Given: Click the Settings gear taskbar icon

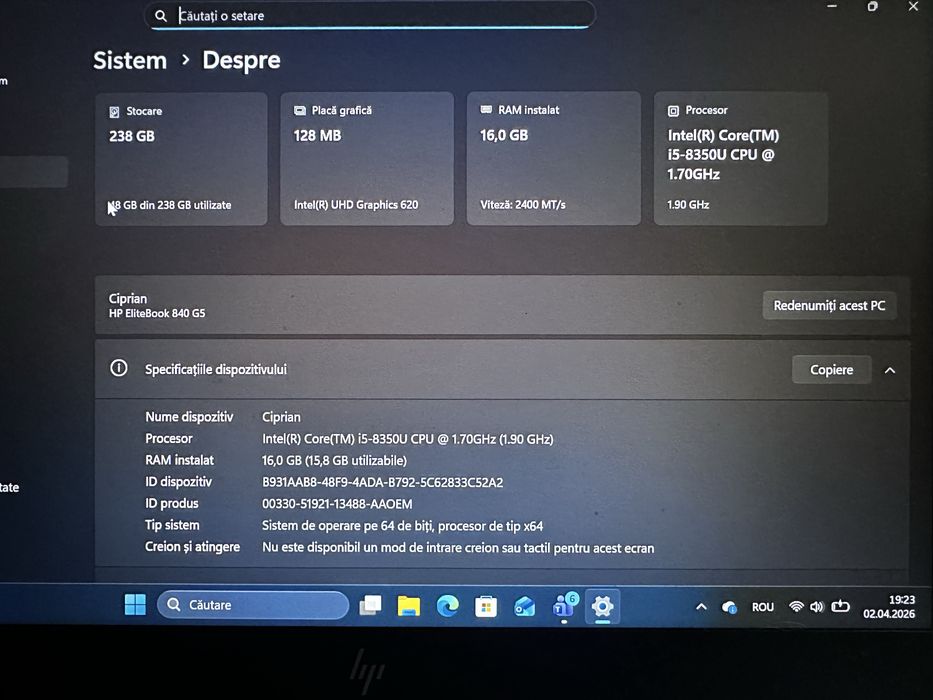Looking at the screenshot, I should pos(602,607).
